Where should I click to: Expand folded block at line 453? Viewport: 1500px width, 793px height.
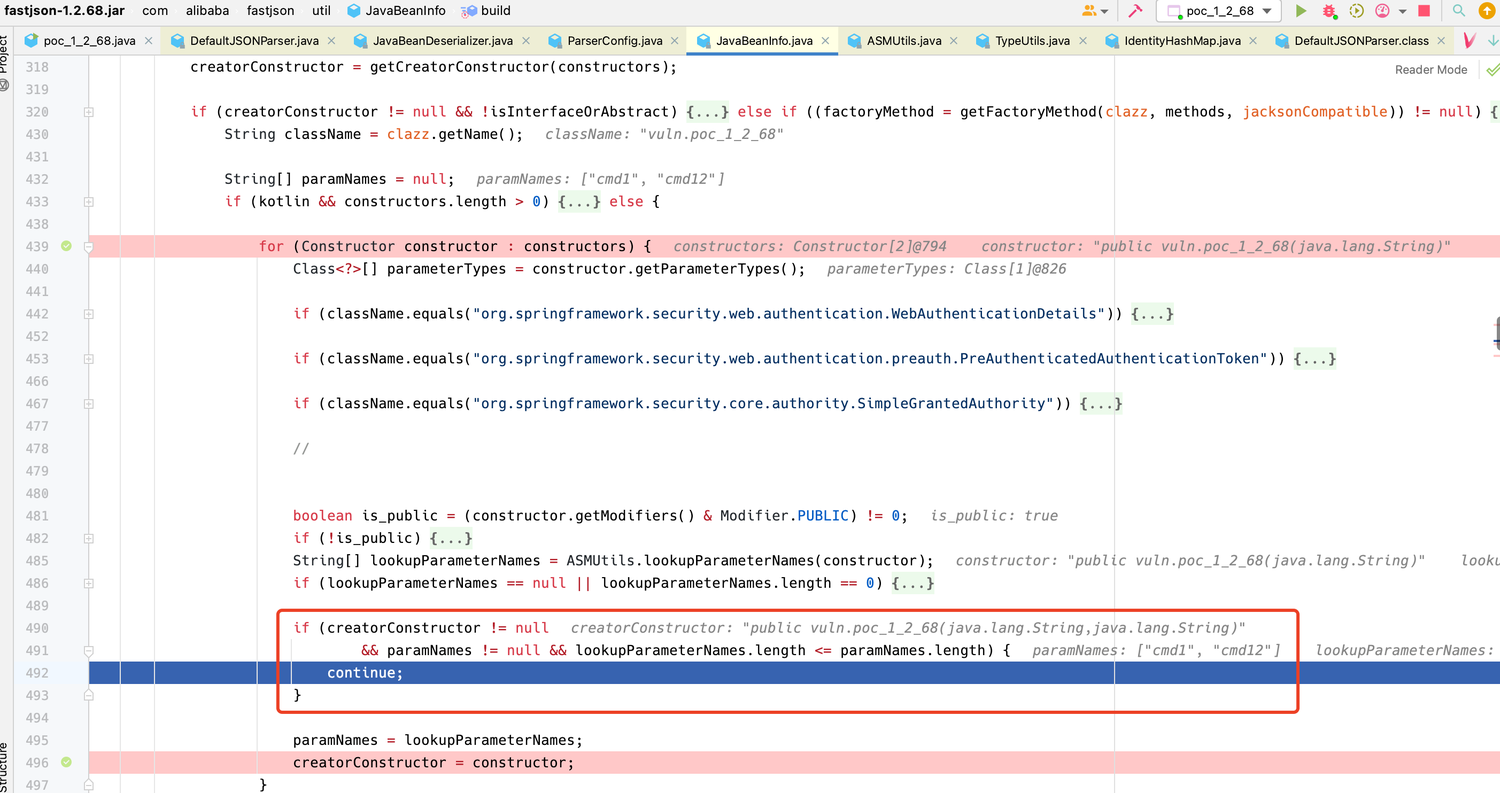coord(89,359)
